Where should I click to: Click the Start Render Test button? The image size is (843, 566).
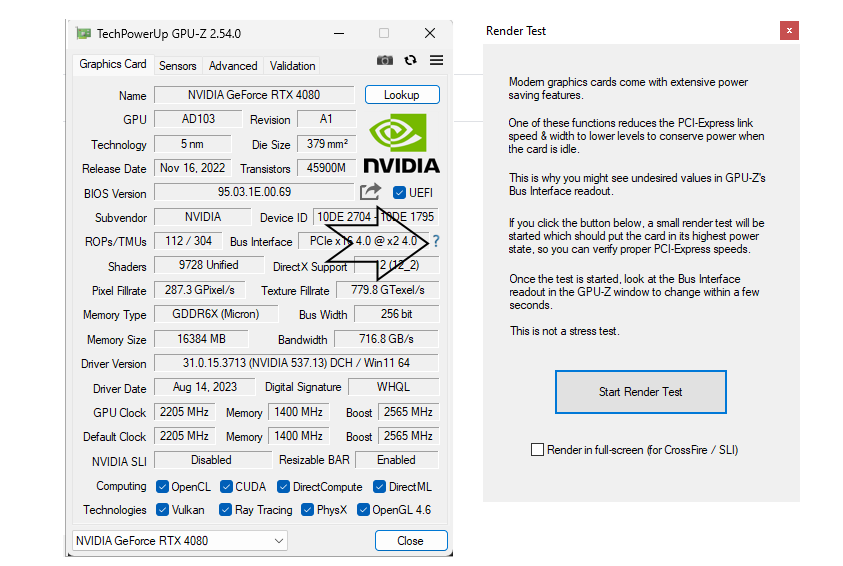tap(640, 392)
